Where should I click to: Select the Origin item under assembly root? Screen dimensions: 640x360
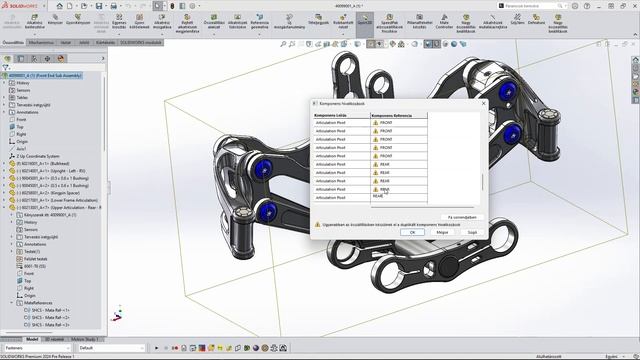(x=18, y=142)
